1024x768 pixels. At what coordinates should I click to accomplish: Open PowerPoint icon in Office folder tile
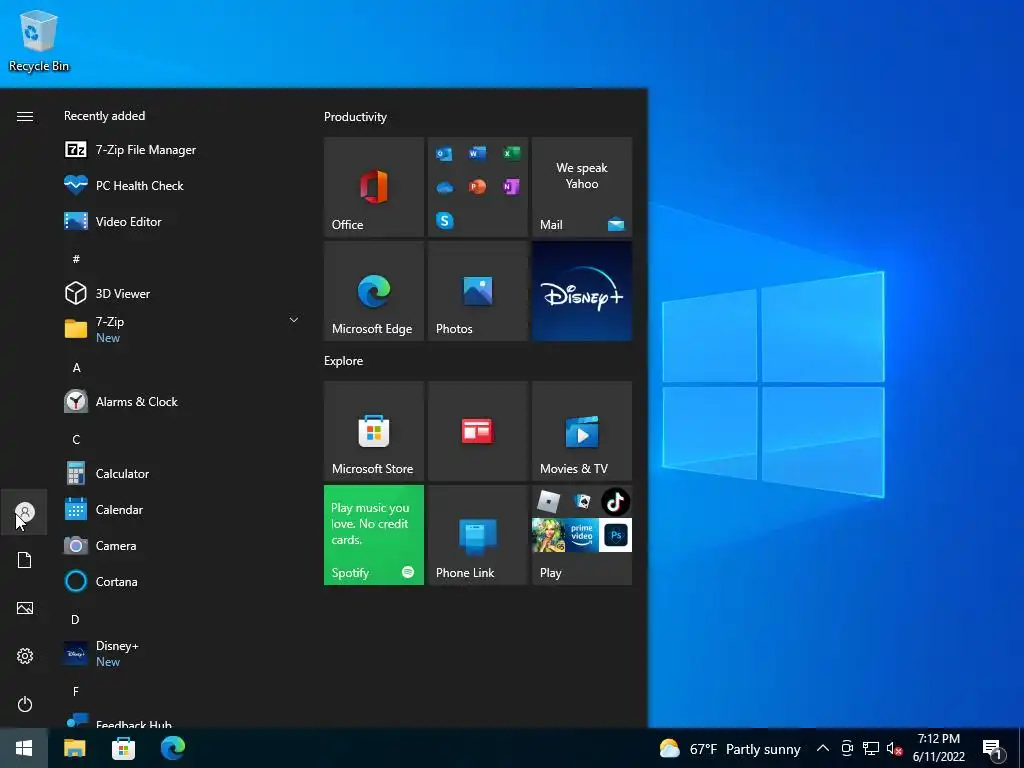point(477,187)
